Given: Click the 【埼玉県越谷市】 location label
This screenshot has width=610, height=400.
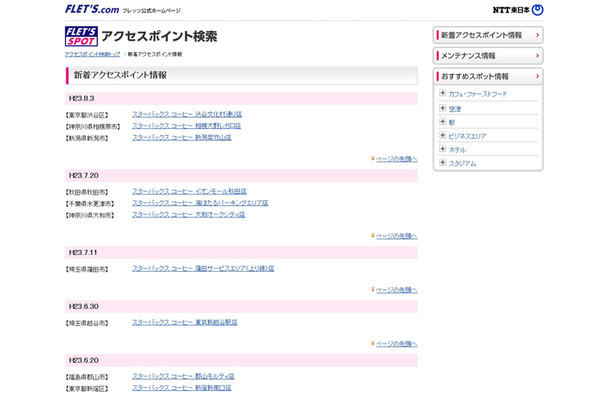Looking at the screenshot, I should [x=87, y=323].
